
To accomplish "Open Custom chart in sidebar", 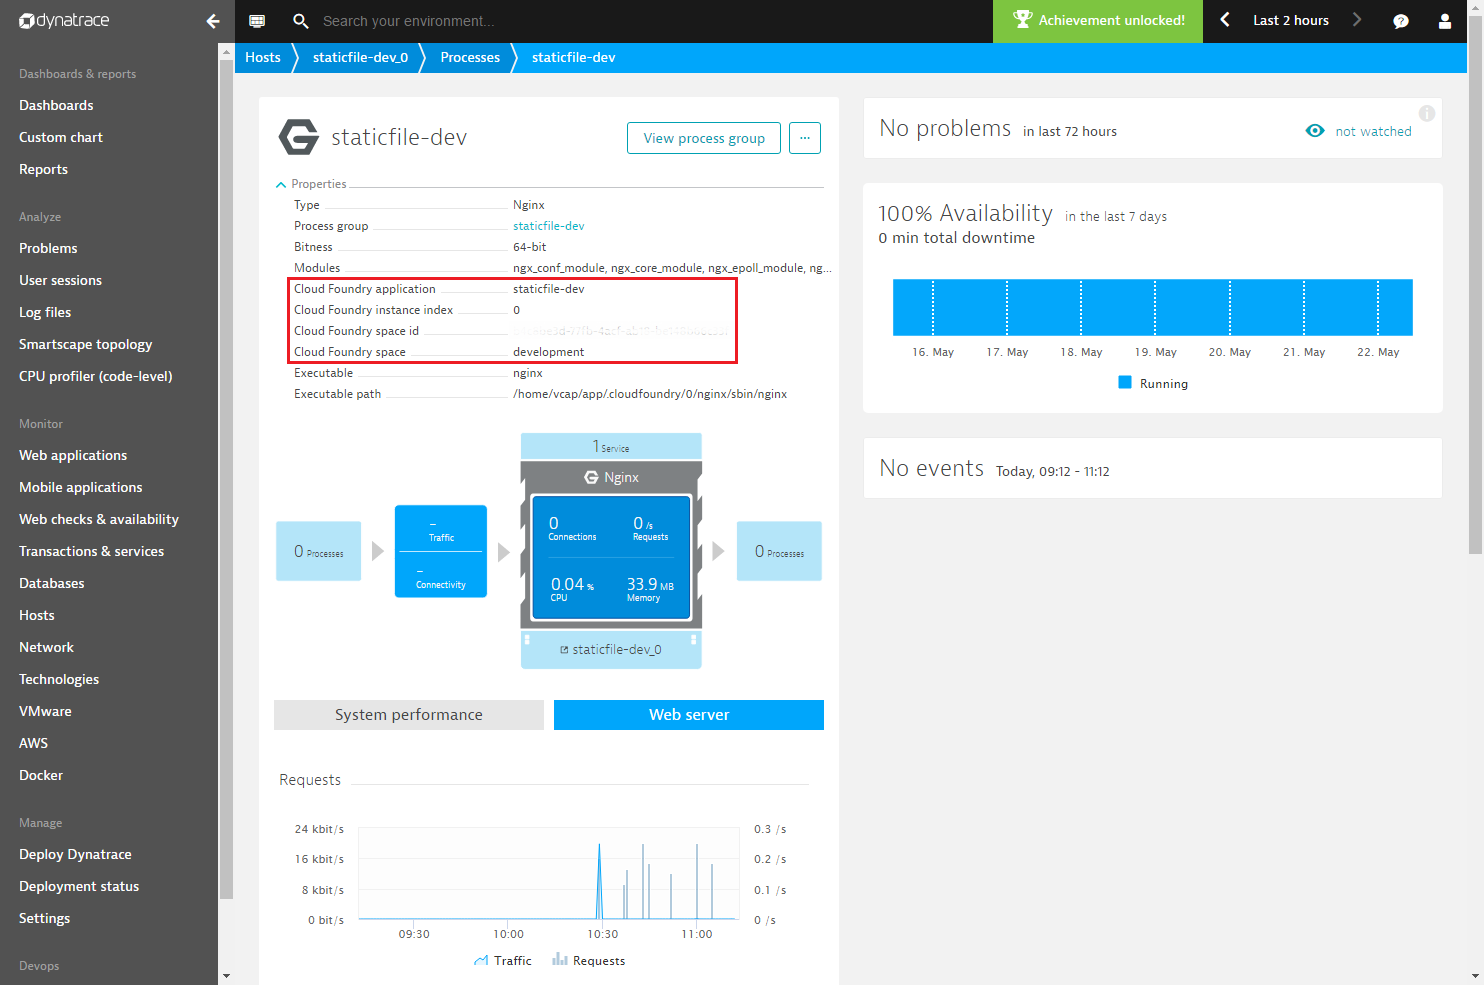I will click(x=61, y=137).
